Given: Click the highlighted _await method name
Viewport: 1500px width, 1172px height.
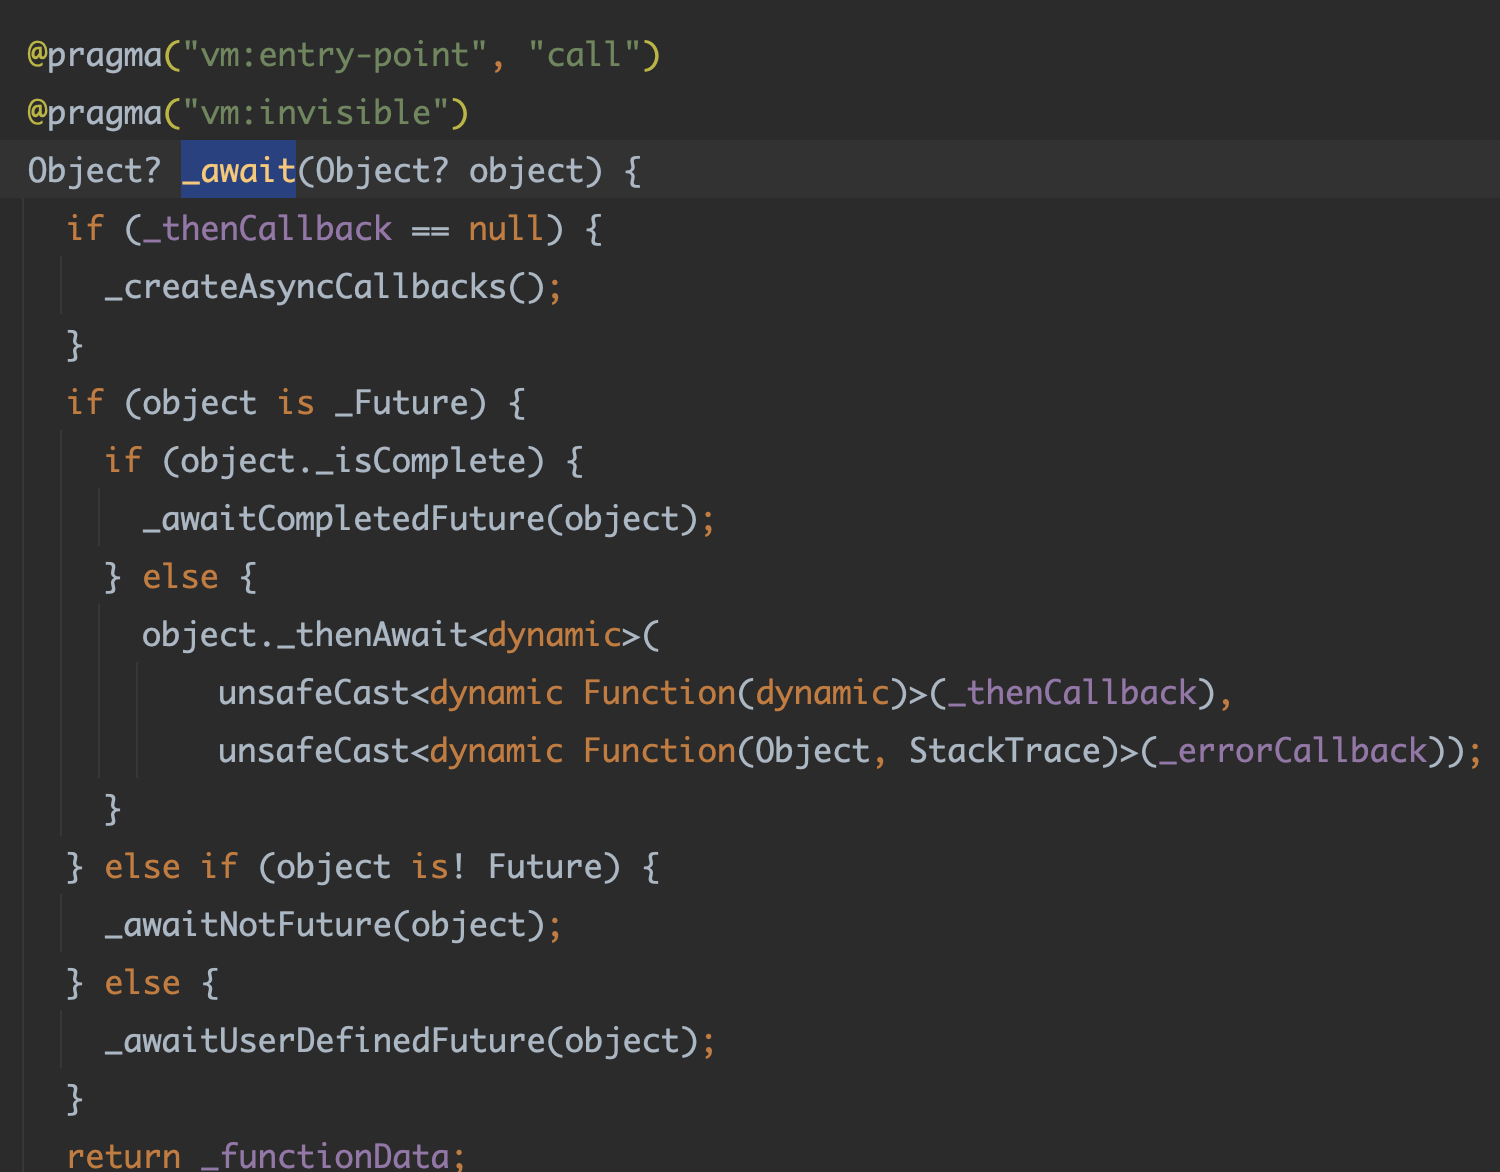Looking at the screenshot, I should point(239,171).
